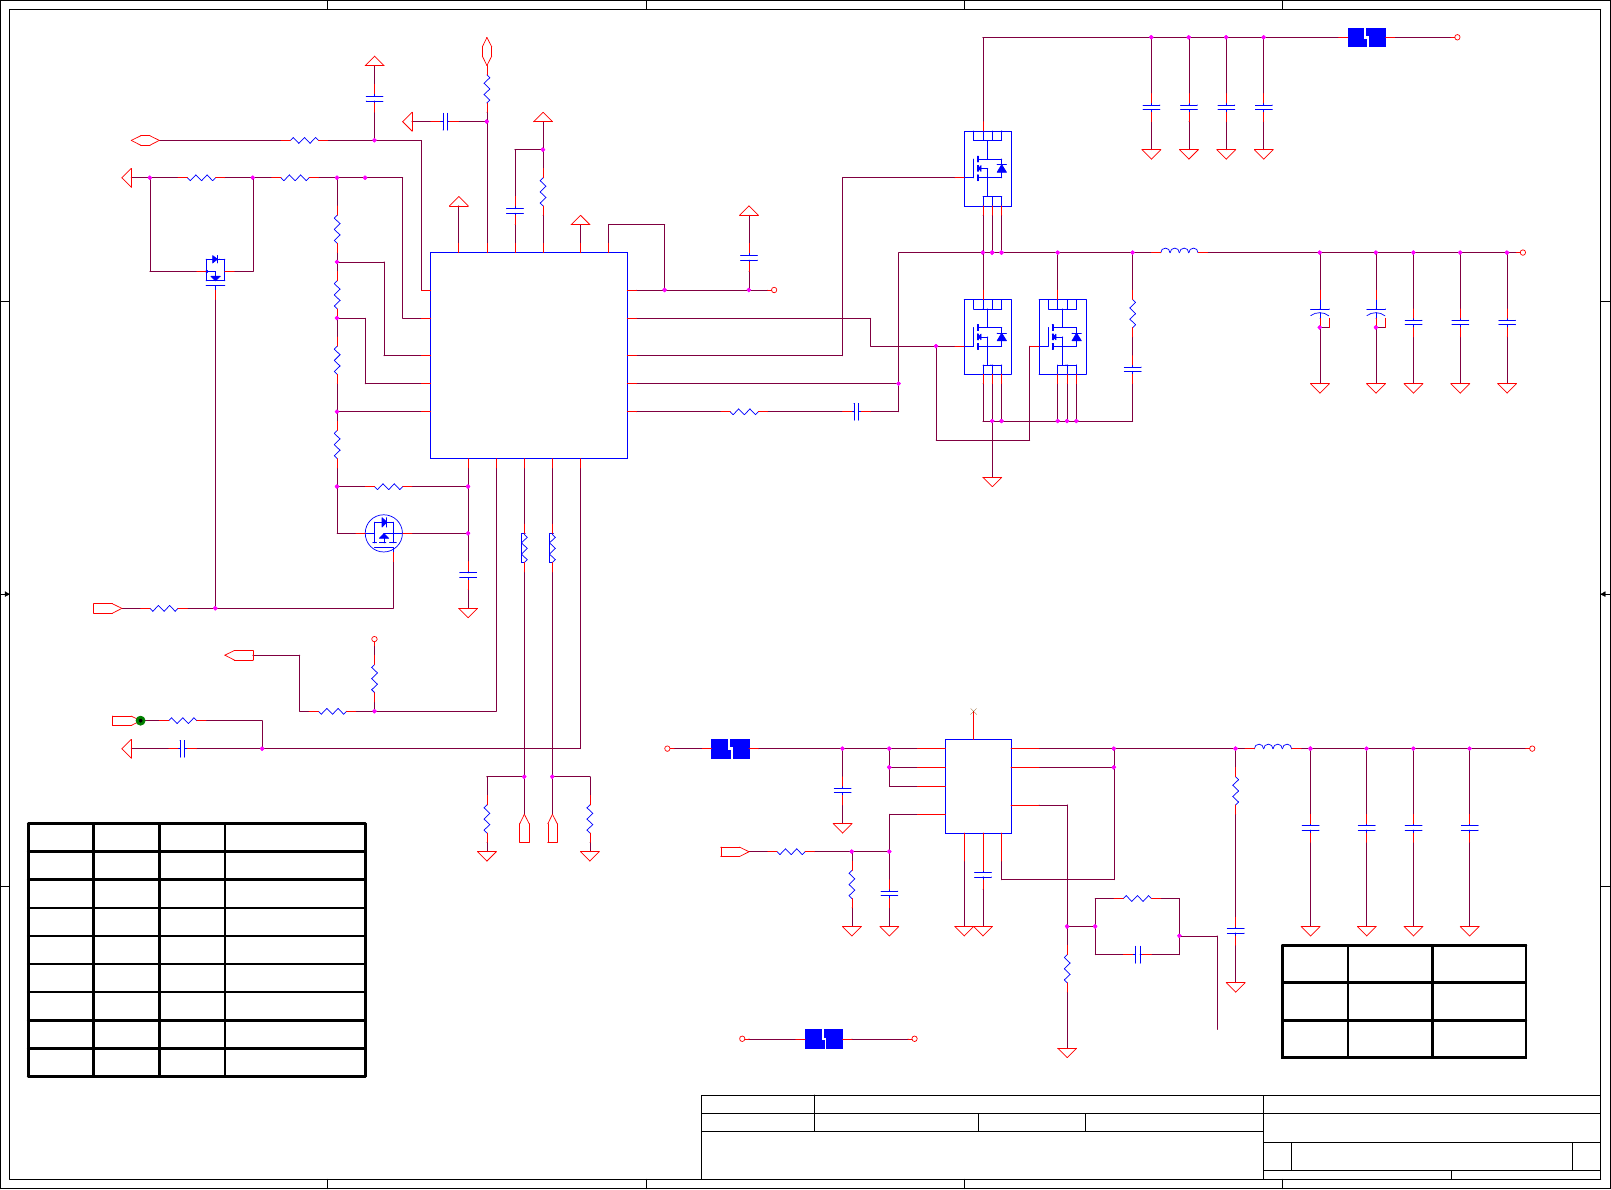This screenshot has width=1611, height=1190.
Task: Select the output inductor after the switch node
Action: 1179,251
